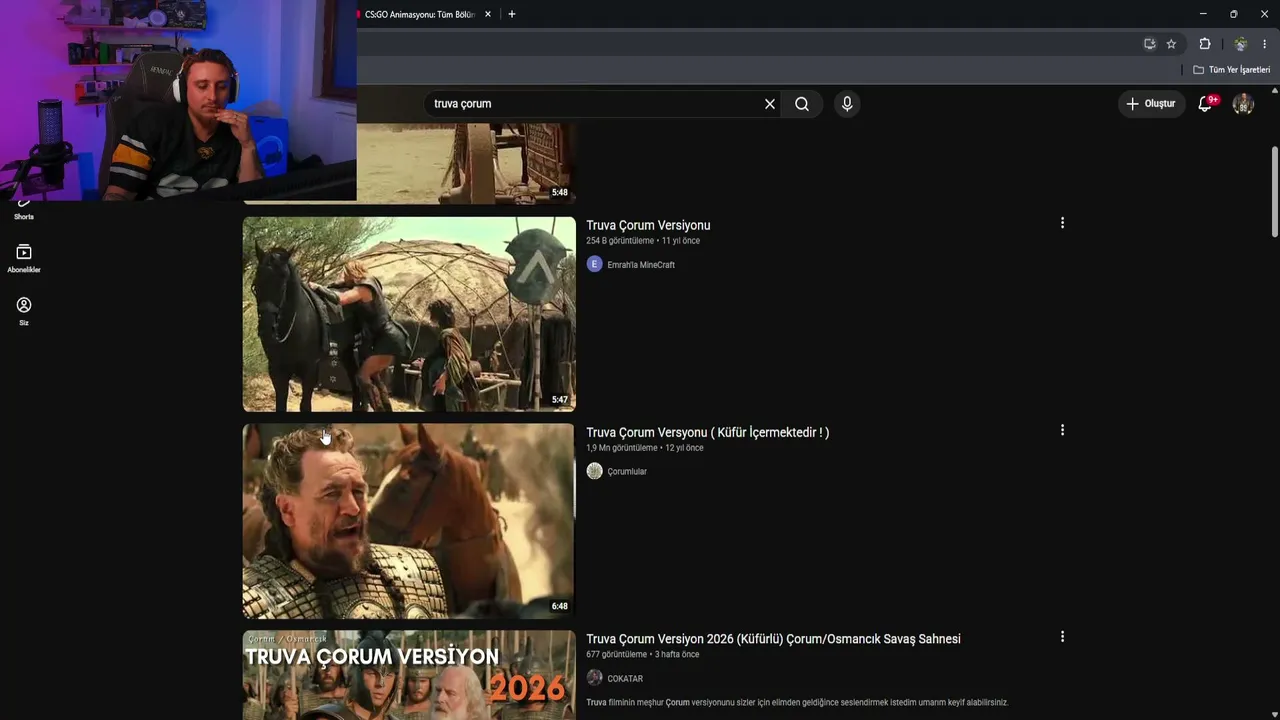
Task: Click the magnifier search button
Action: click(802, 104)
